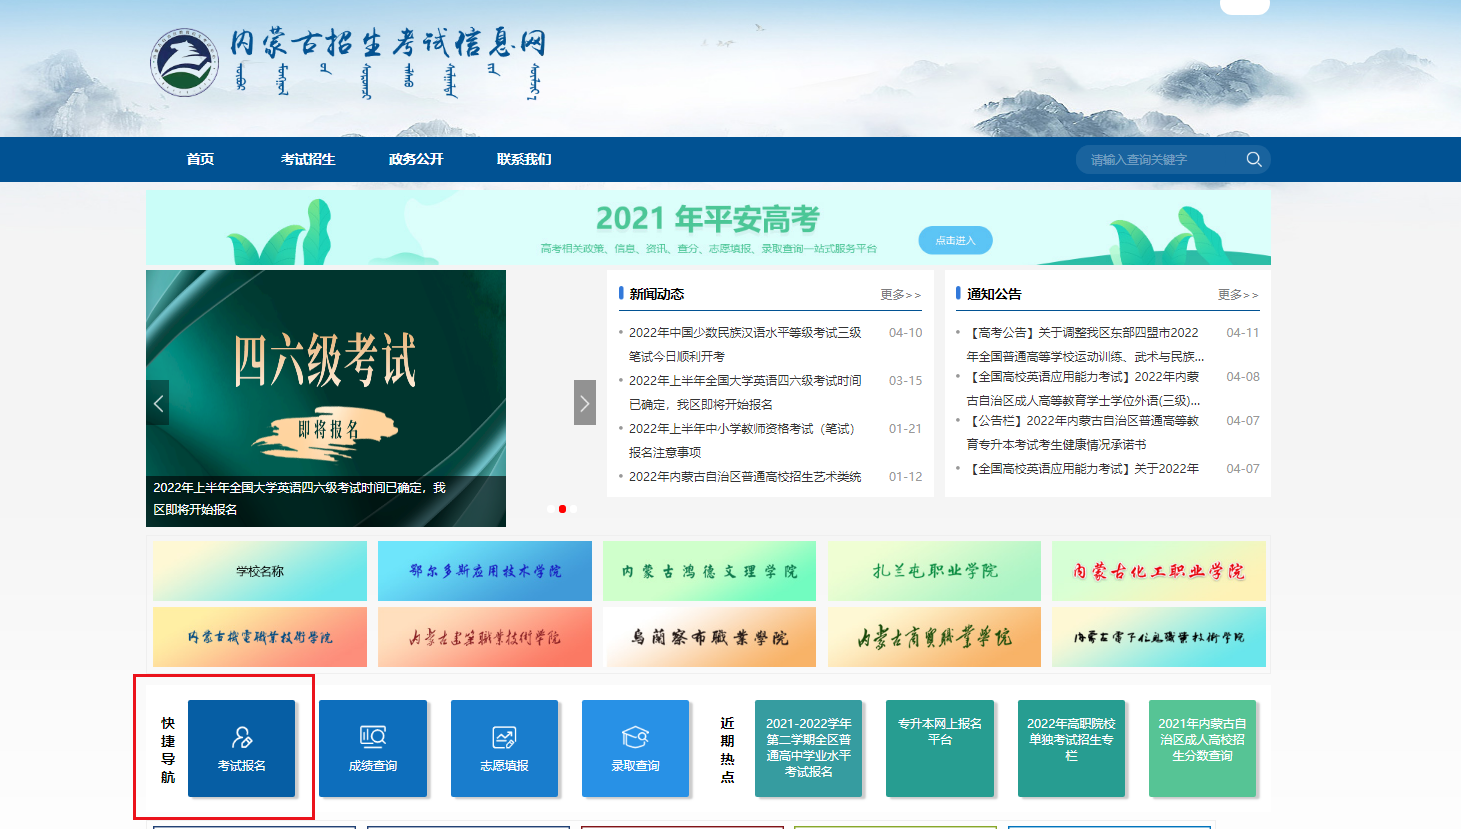This screenshot has width=1461, height=829.
Task: Click the 内蒙古招生考试信息网 title
Action: [x=388, y=43]
